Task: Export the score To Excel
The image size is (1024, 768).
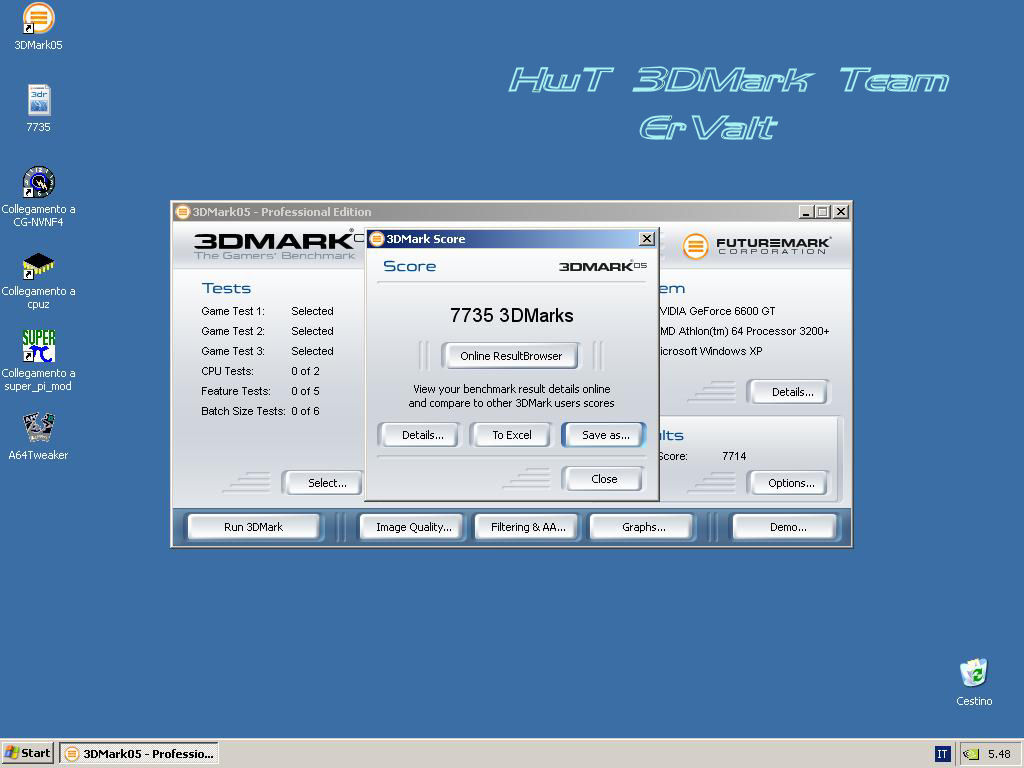Action: click(x=511, y=435)
